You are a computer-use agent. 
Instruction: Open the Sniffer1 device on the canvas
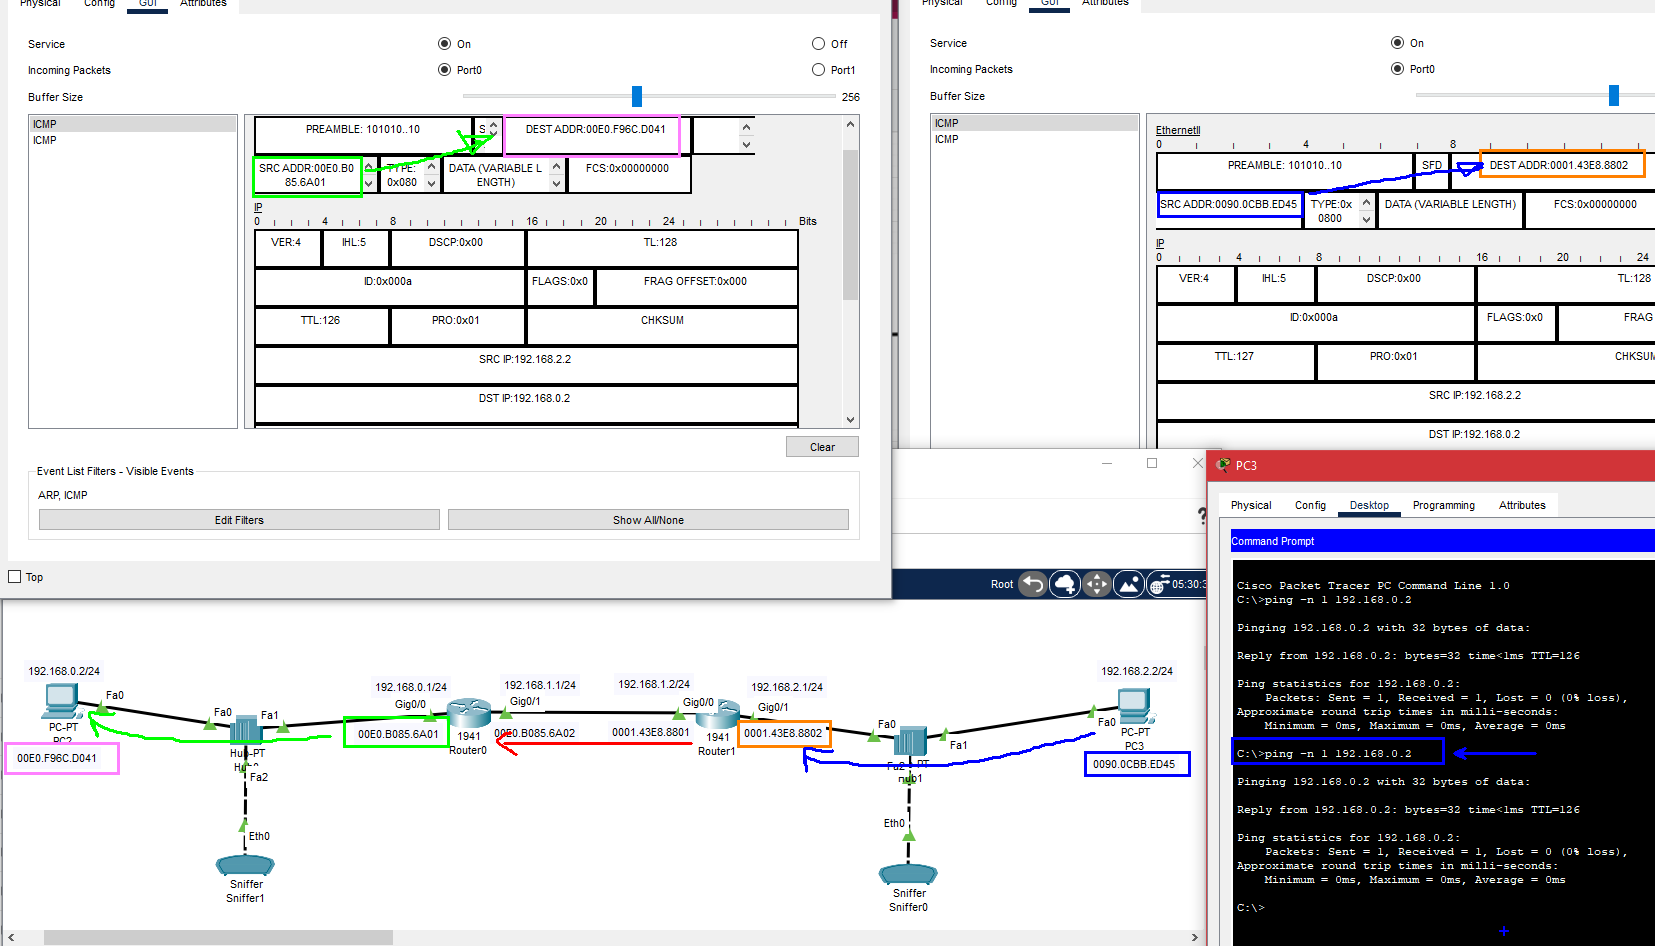point(245,865)
